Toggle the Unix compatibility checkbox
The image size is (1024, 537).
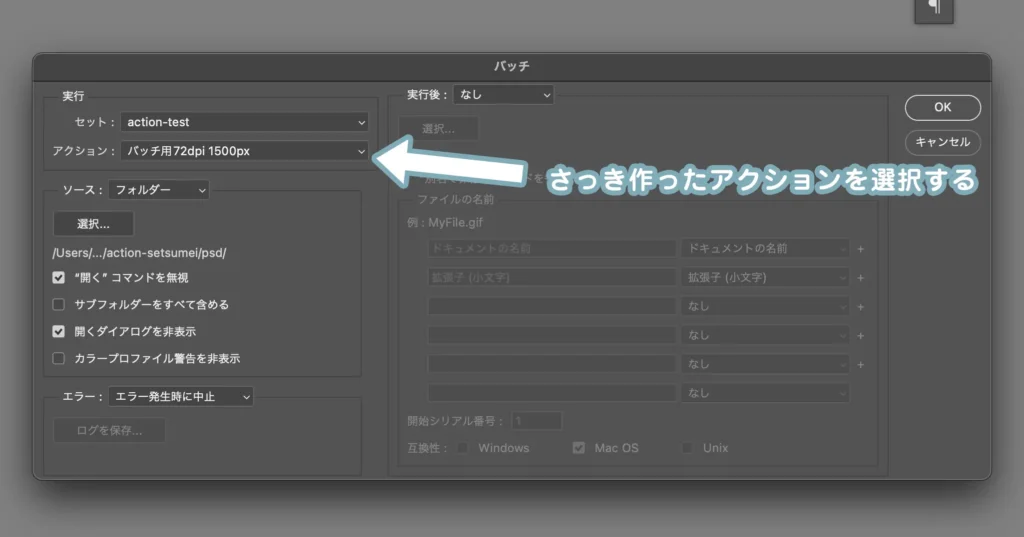tap(687, 448)
